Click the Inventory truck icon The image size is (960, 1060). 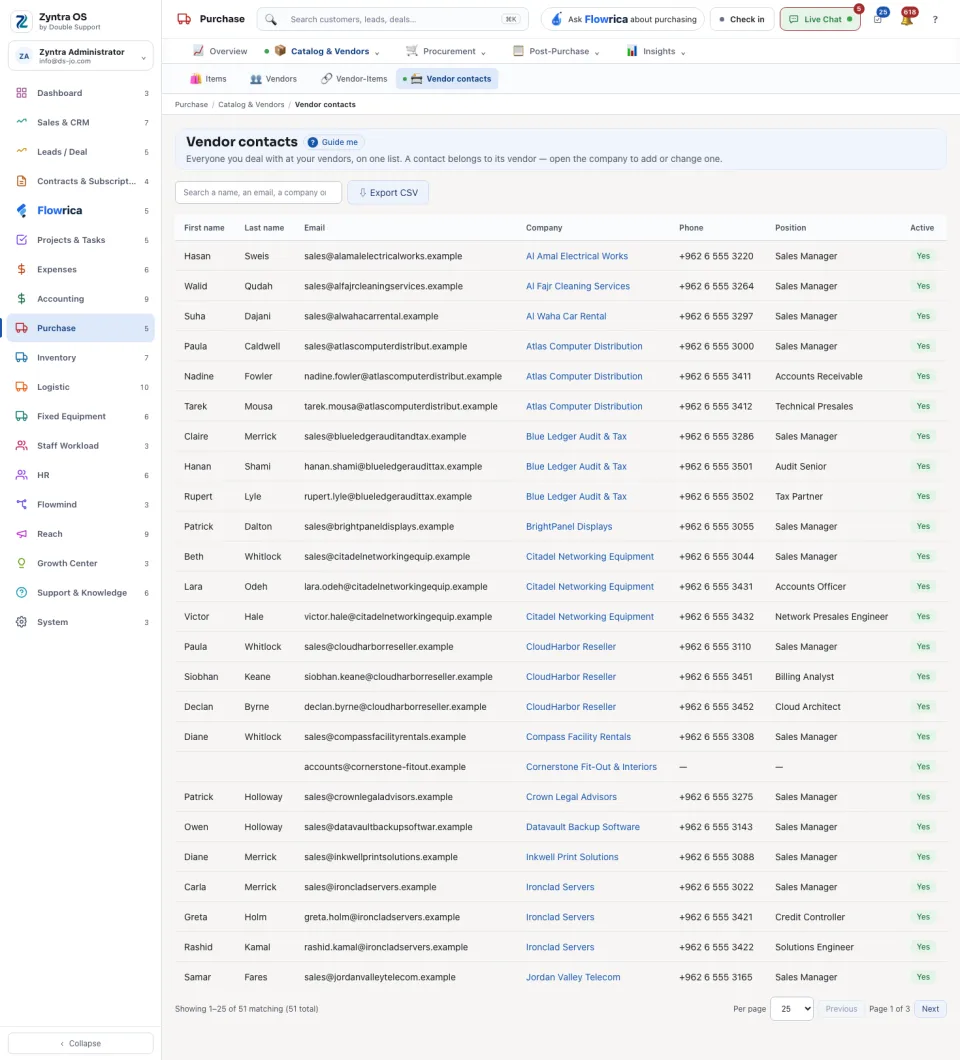pos(22,358)
